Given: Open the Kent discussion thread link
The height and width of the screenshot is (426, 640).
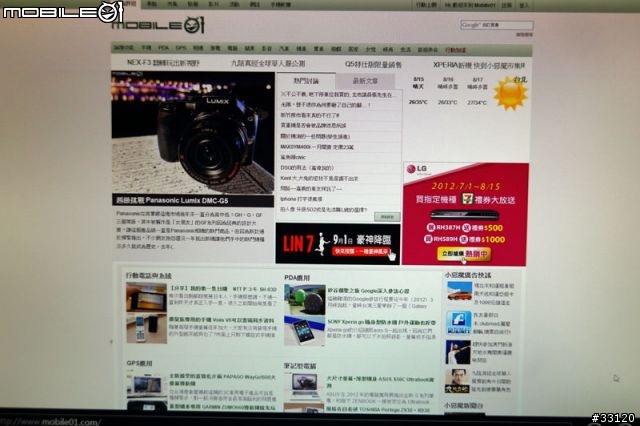Looking at the screenshot, I should (x=319, y=178).
